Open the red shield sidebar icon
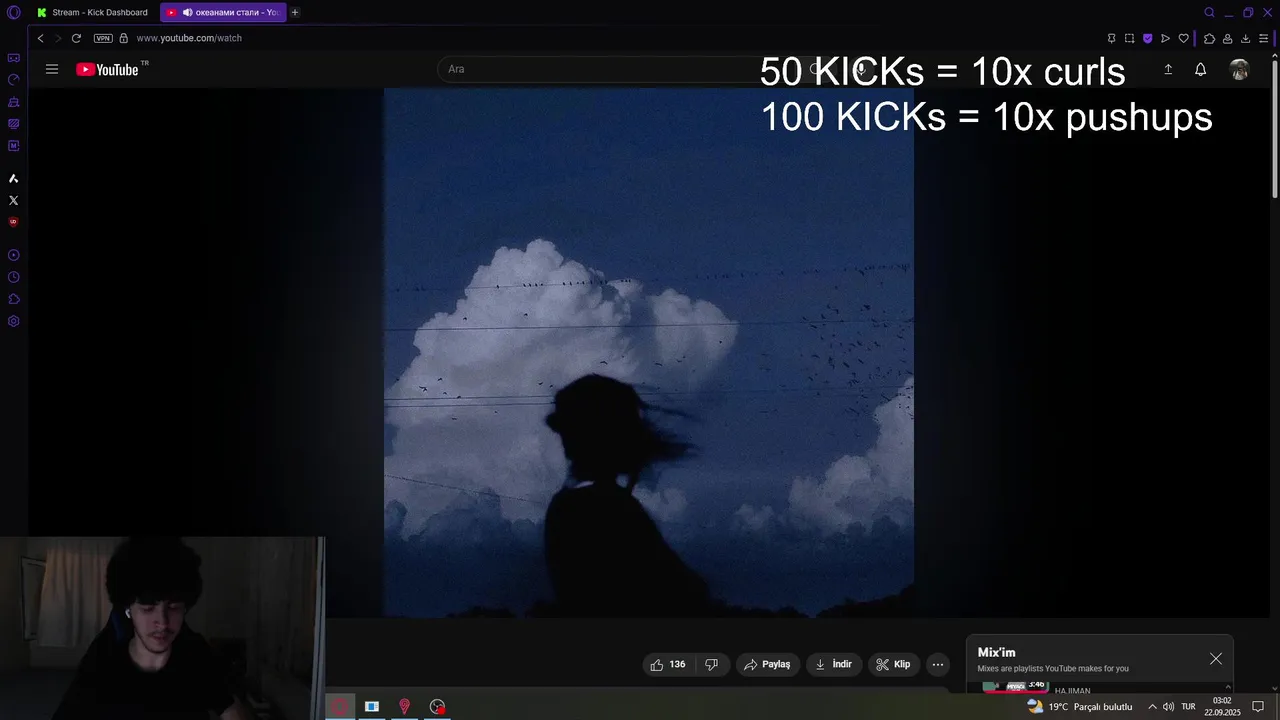This screenshot has height=720, width=1280. click(13, 222)
